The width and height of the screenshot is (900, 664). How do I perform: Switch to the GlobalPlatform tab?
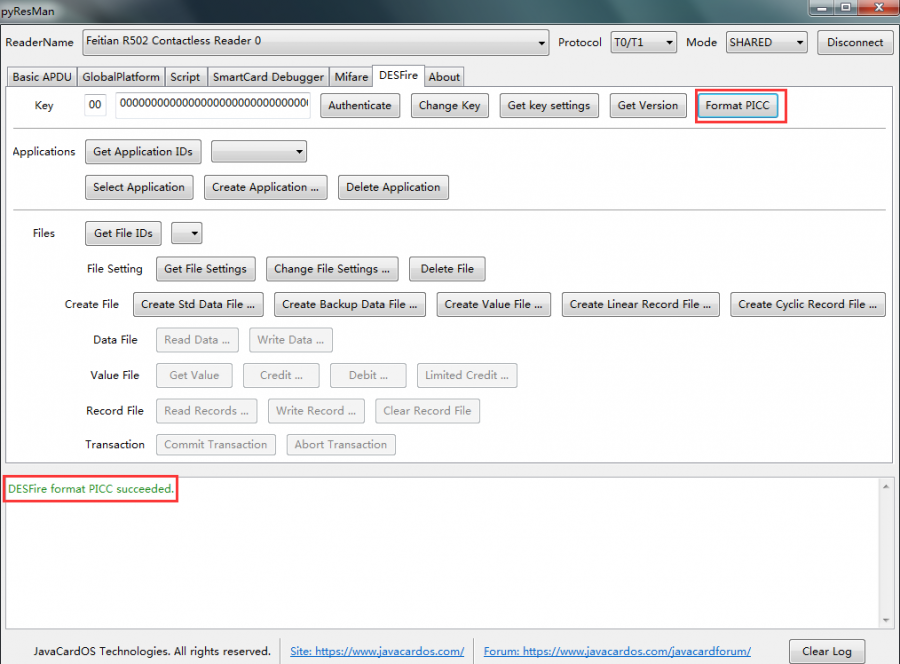tap(121, 77)
